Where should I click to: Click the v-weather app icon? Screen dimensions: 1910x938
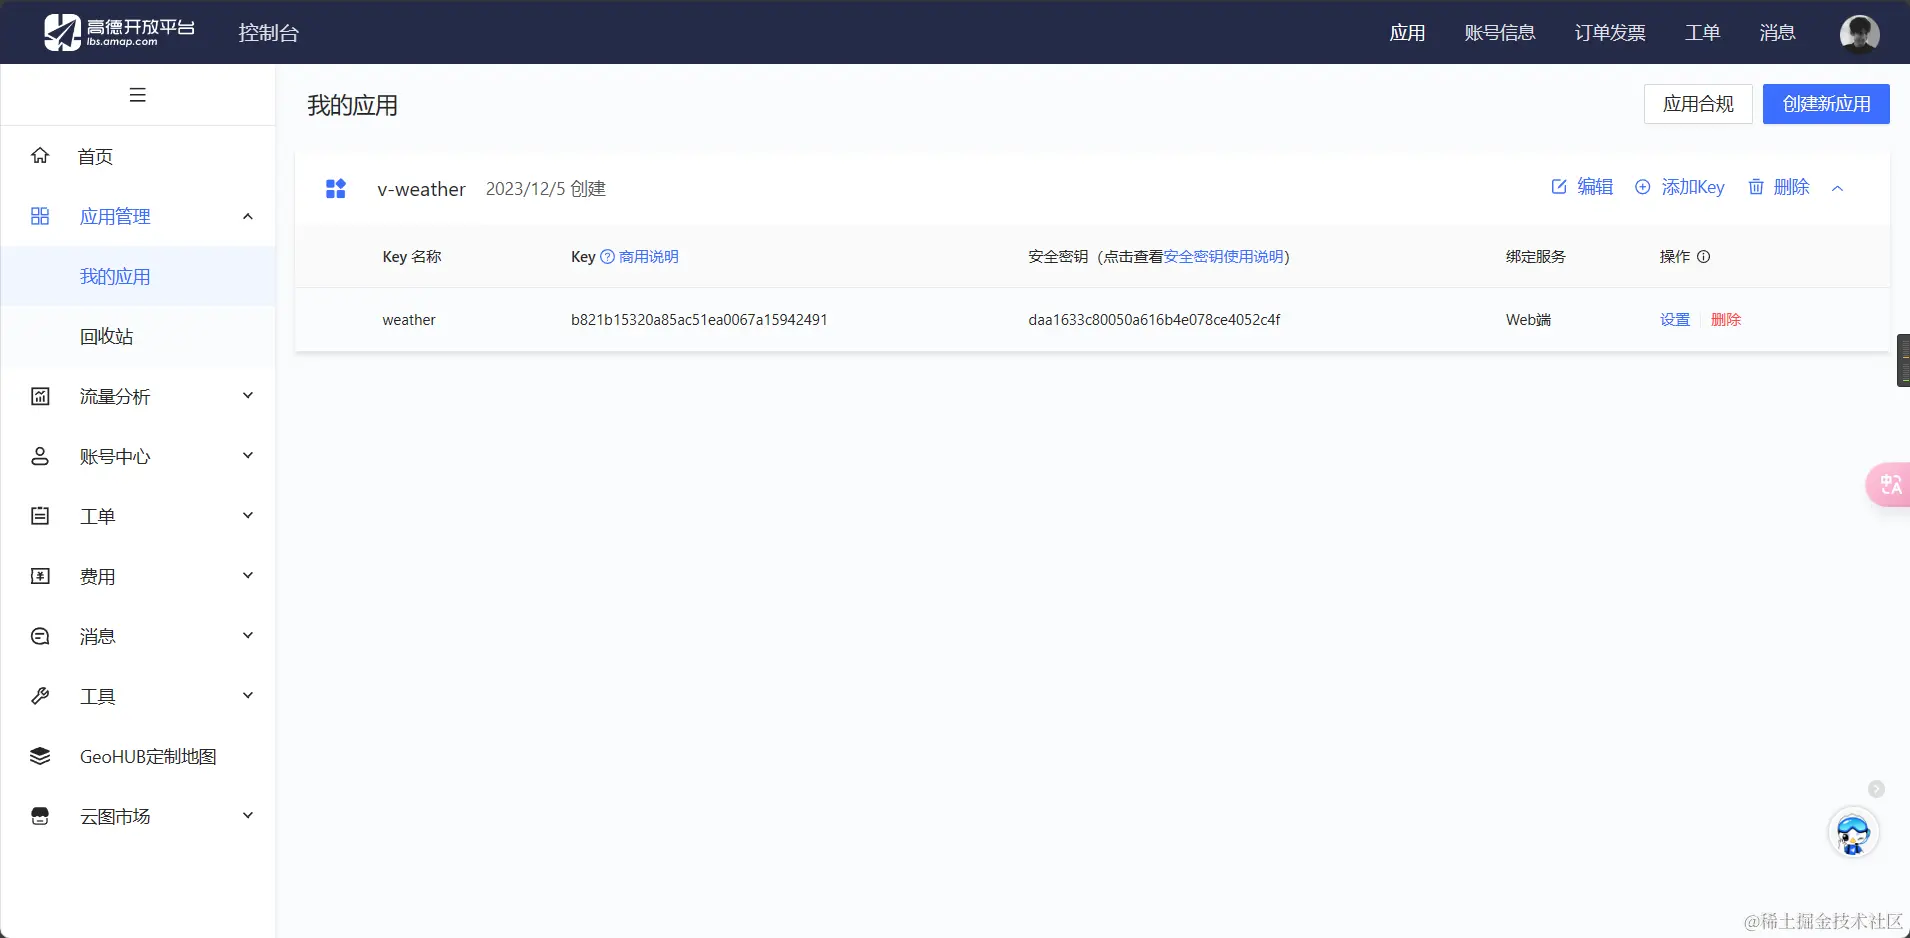tap(336, 189)
